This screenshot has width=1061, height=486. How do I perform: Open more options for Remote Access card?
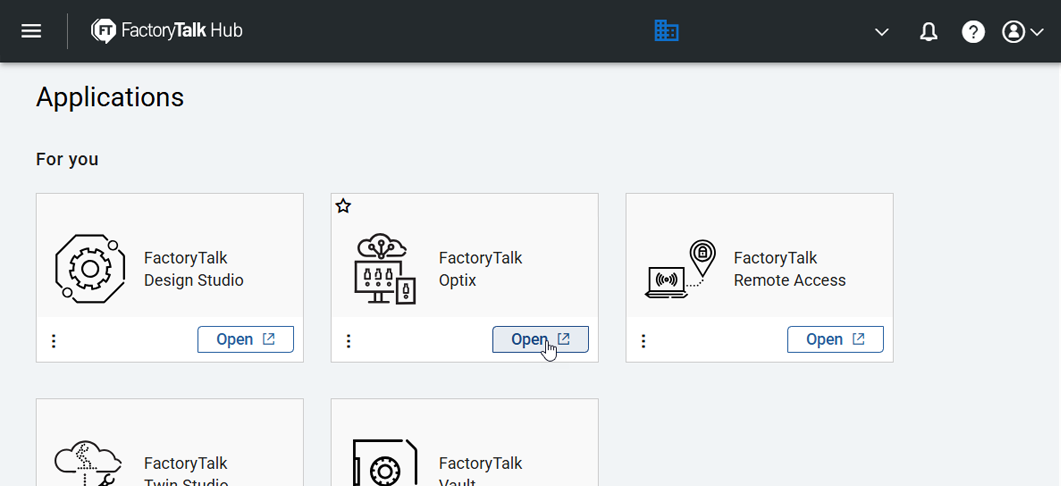644,340
